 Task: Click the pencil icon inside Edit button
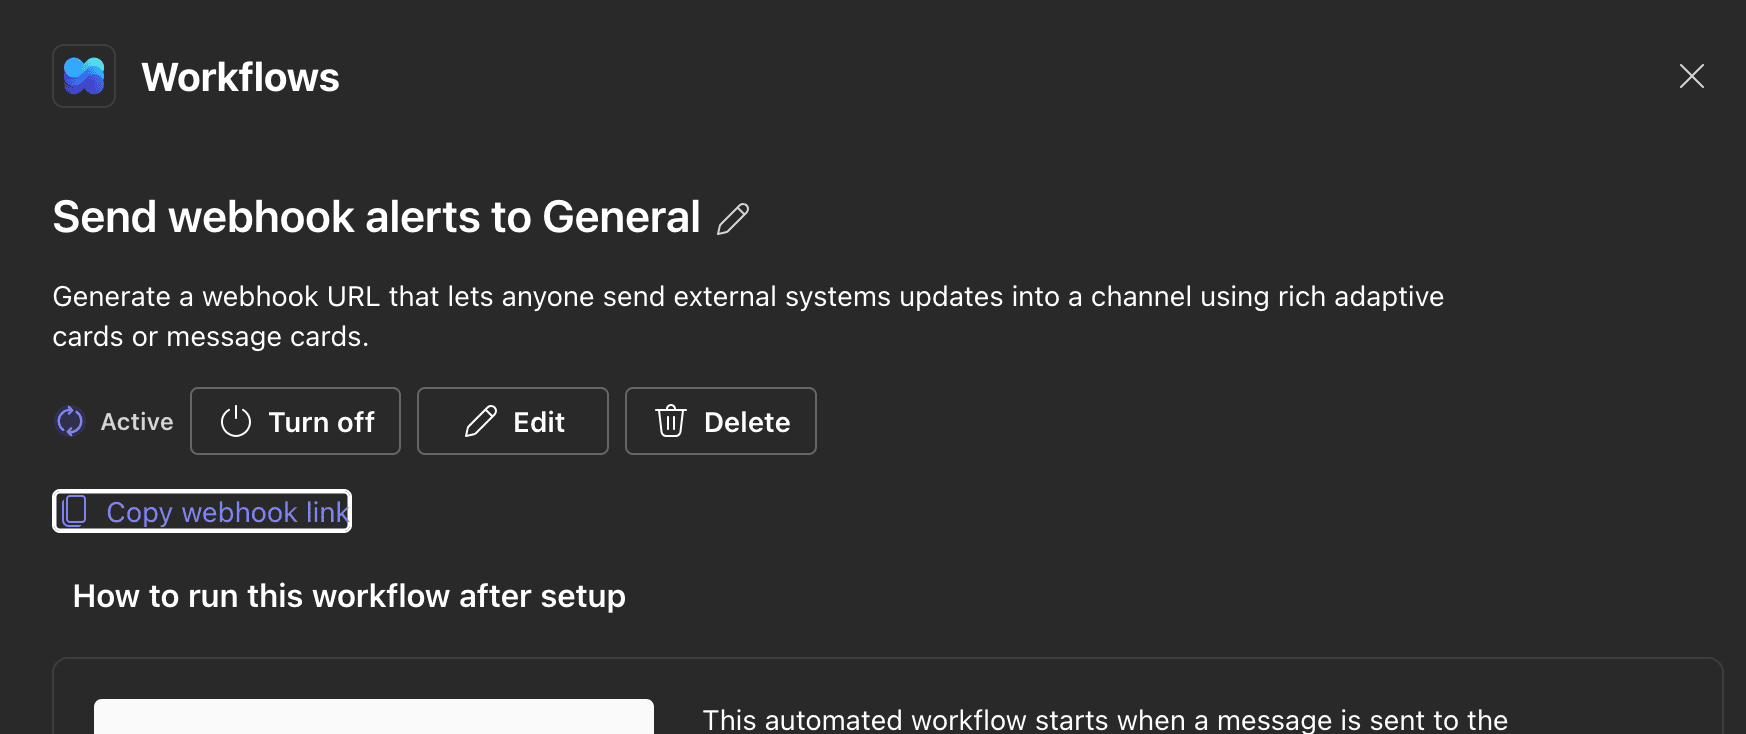(x=481, y=421)
